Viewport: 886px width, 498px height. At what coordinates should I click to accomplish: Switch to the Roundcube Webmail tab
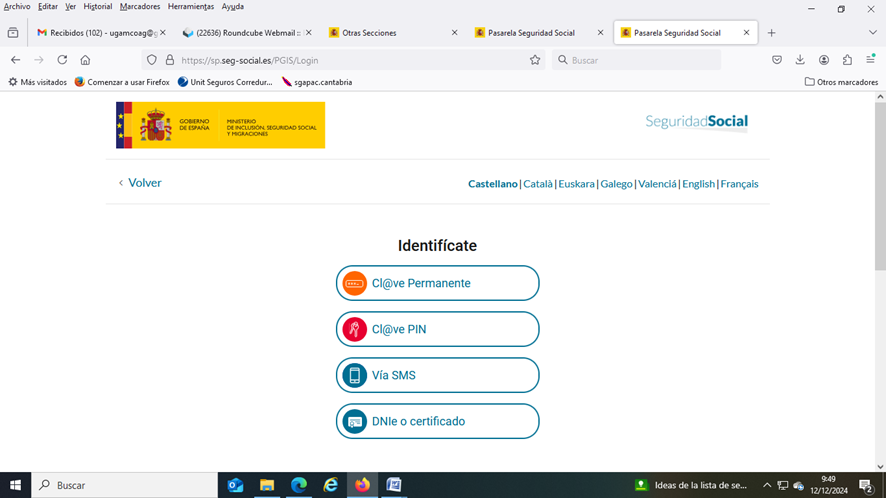247,33
